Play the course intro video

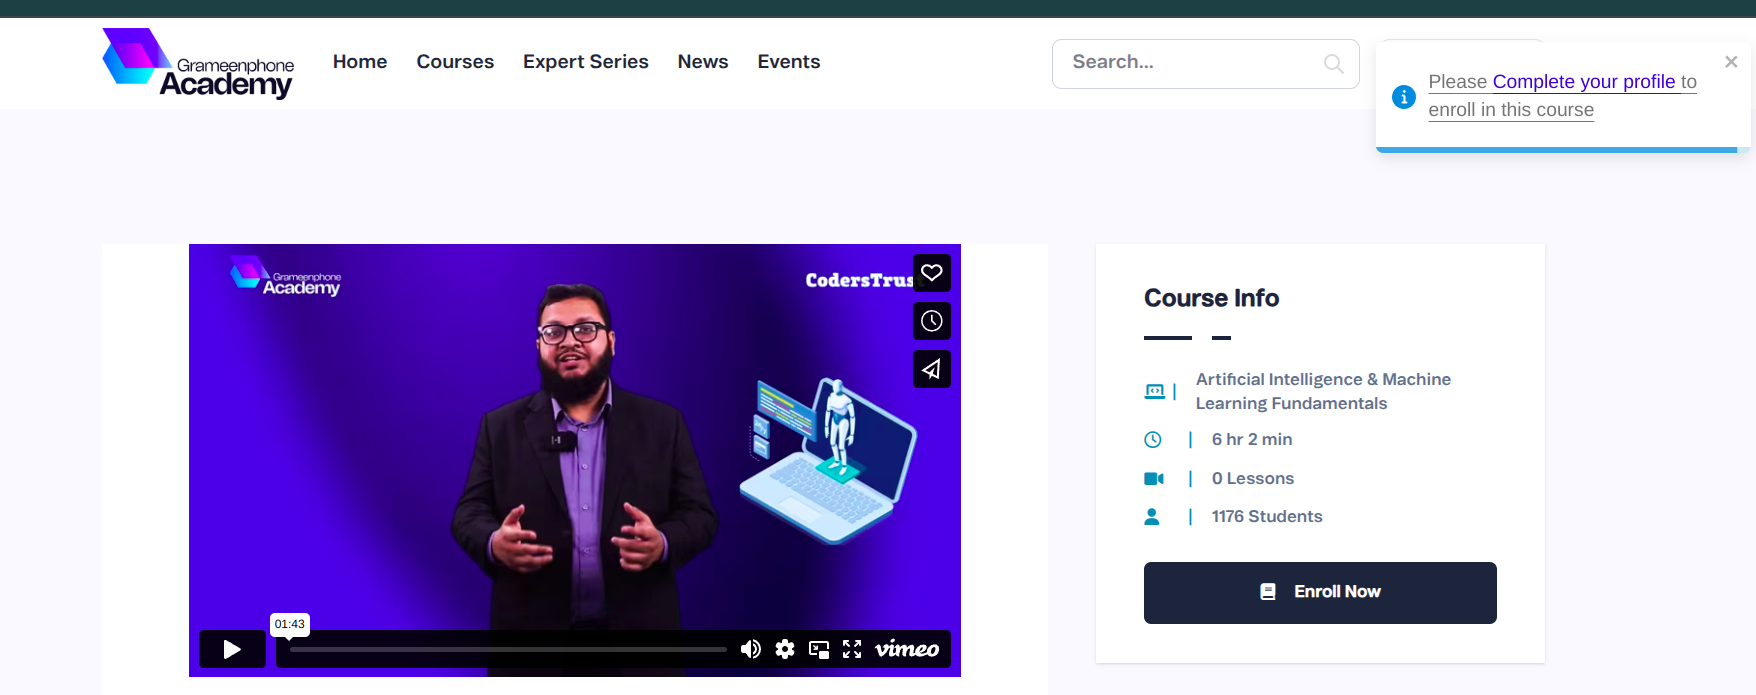[232, 649]
